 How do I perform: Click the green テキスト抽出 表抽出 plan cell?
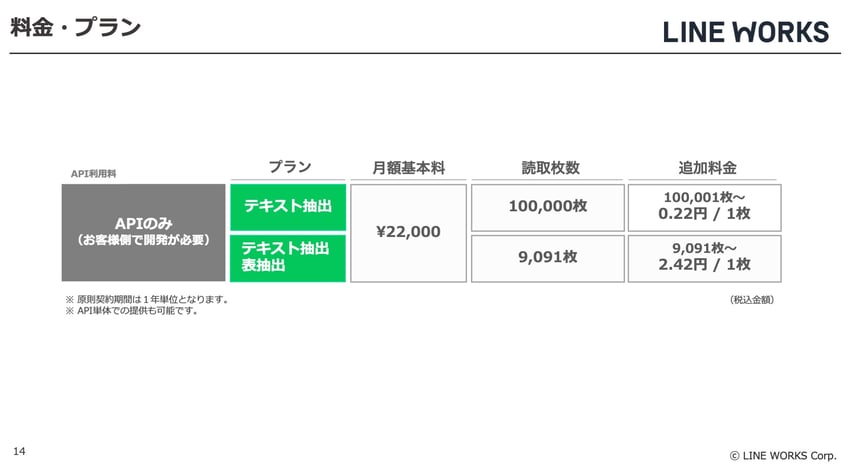point(288,257)
